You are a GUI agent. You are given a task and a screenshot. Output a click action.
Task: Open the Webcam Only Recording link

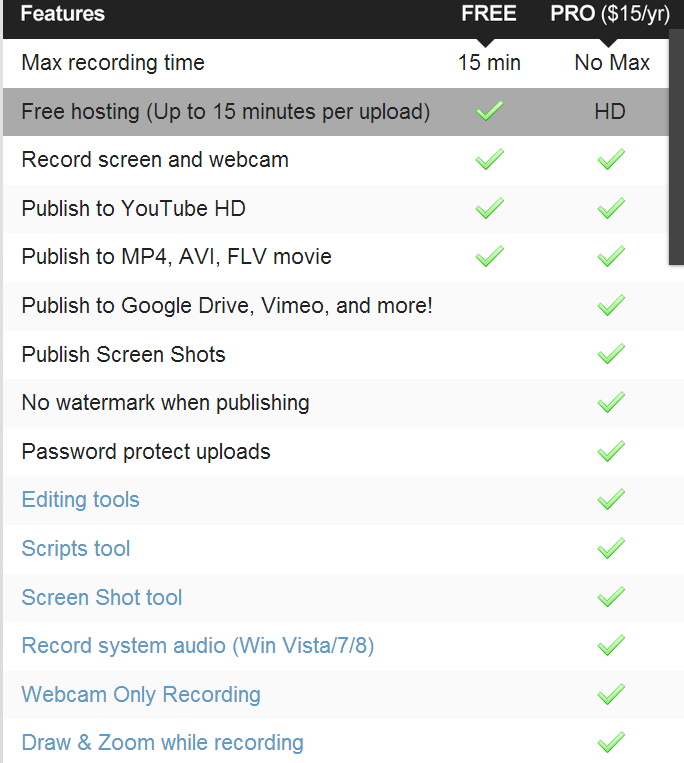point(141,694)
